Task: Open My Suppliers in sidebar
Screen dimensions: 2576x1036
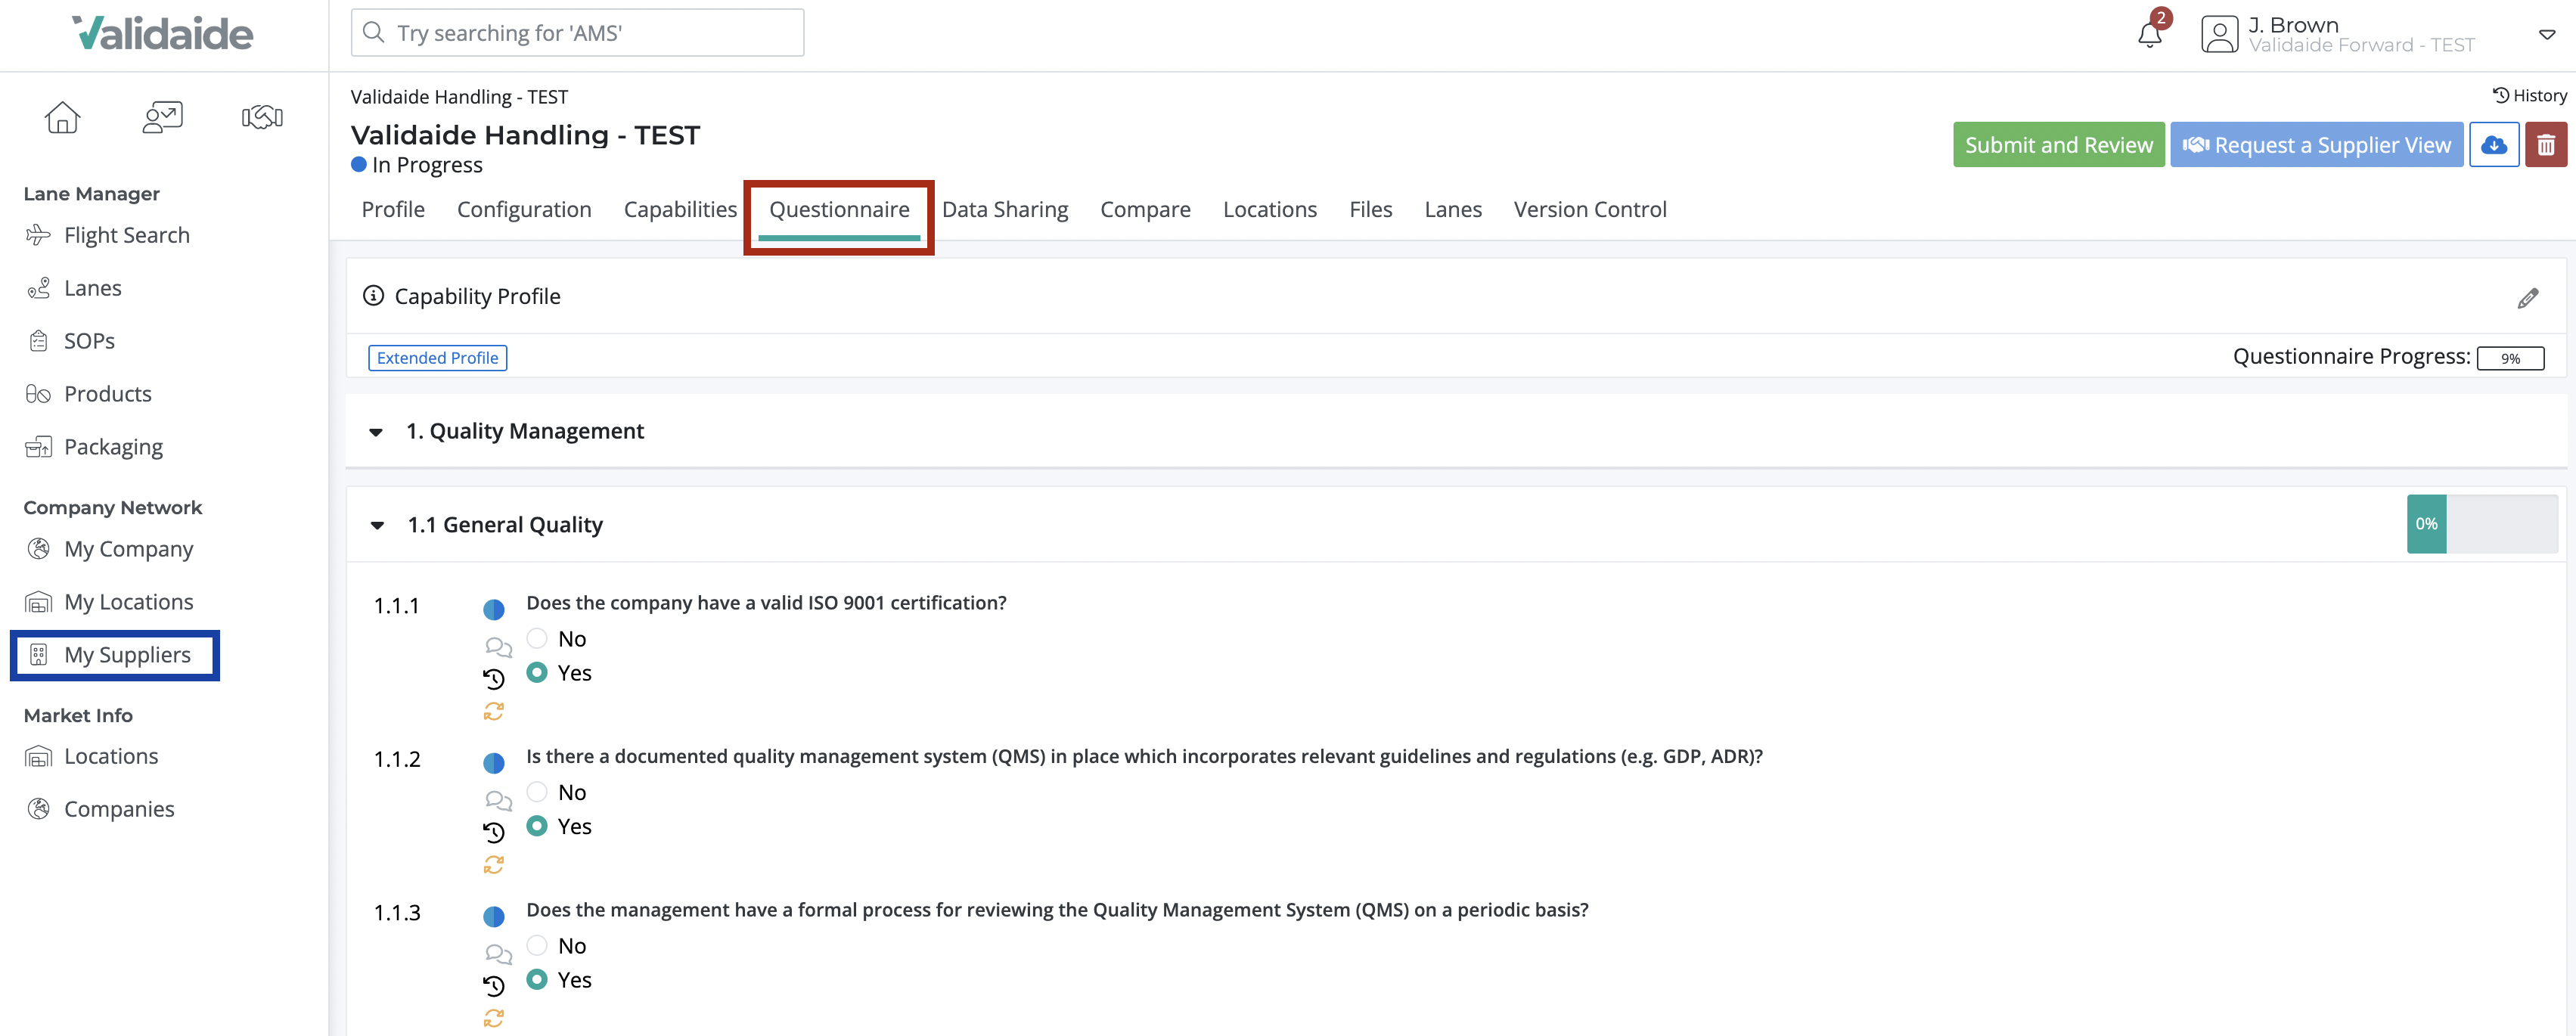Action: click(127, 655)
